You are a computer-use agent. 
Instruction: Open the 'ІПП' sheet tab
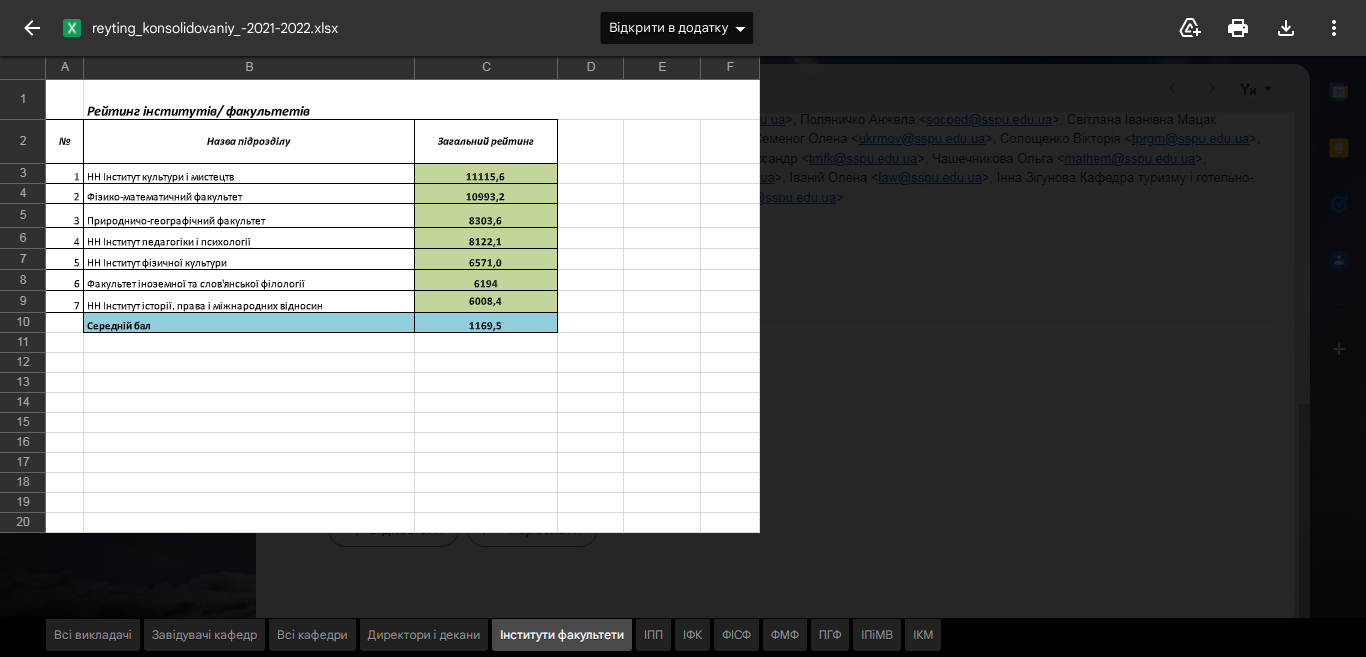point(653,635)
